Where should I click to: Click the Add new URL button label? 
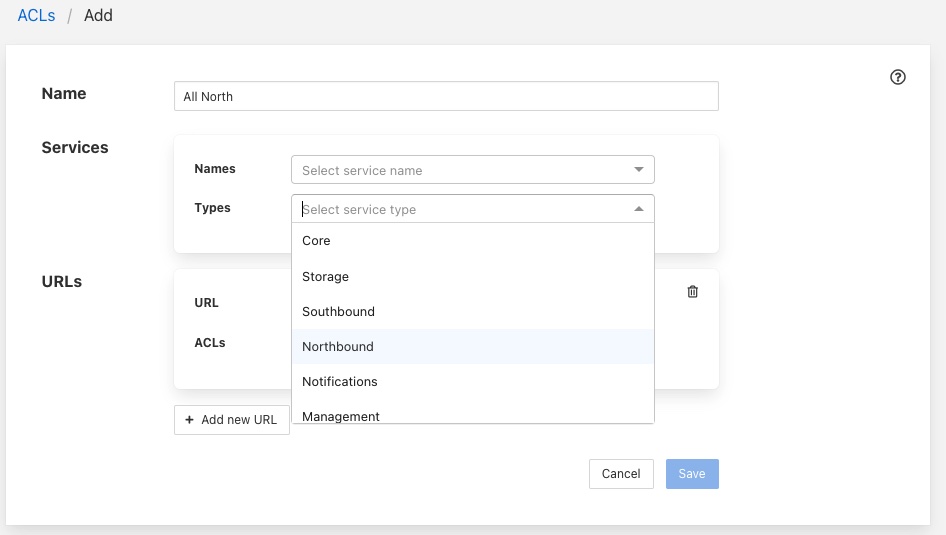239,420
